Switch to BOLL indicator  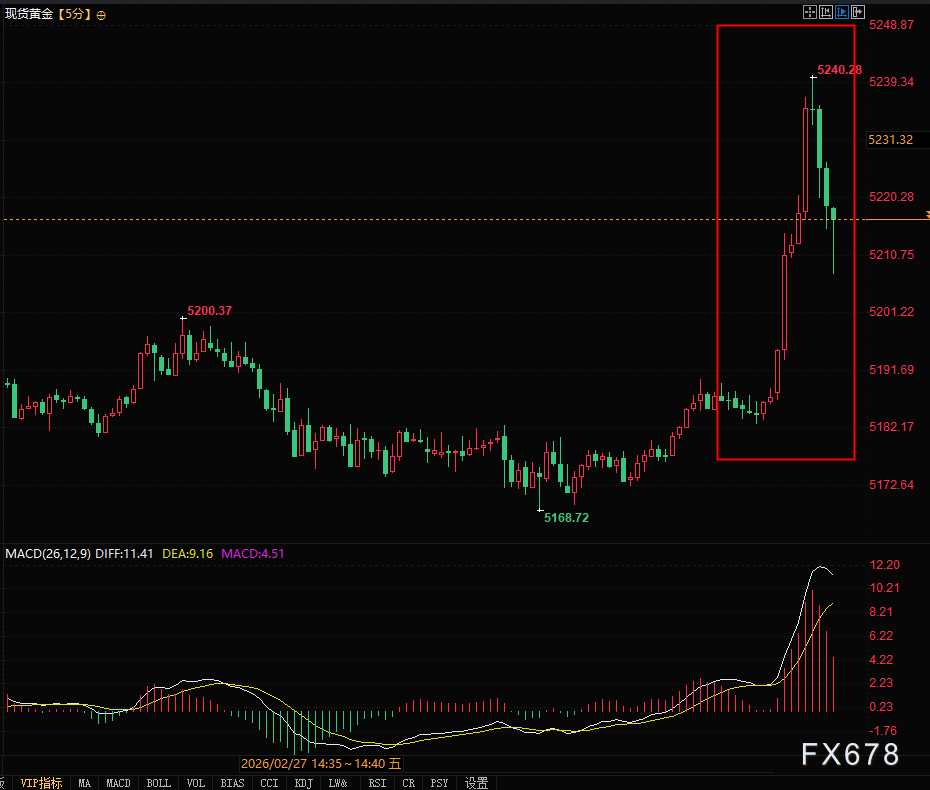point(158,782)
